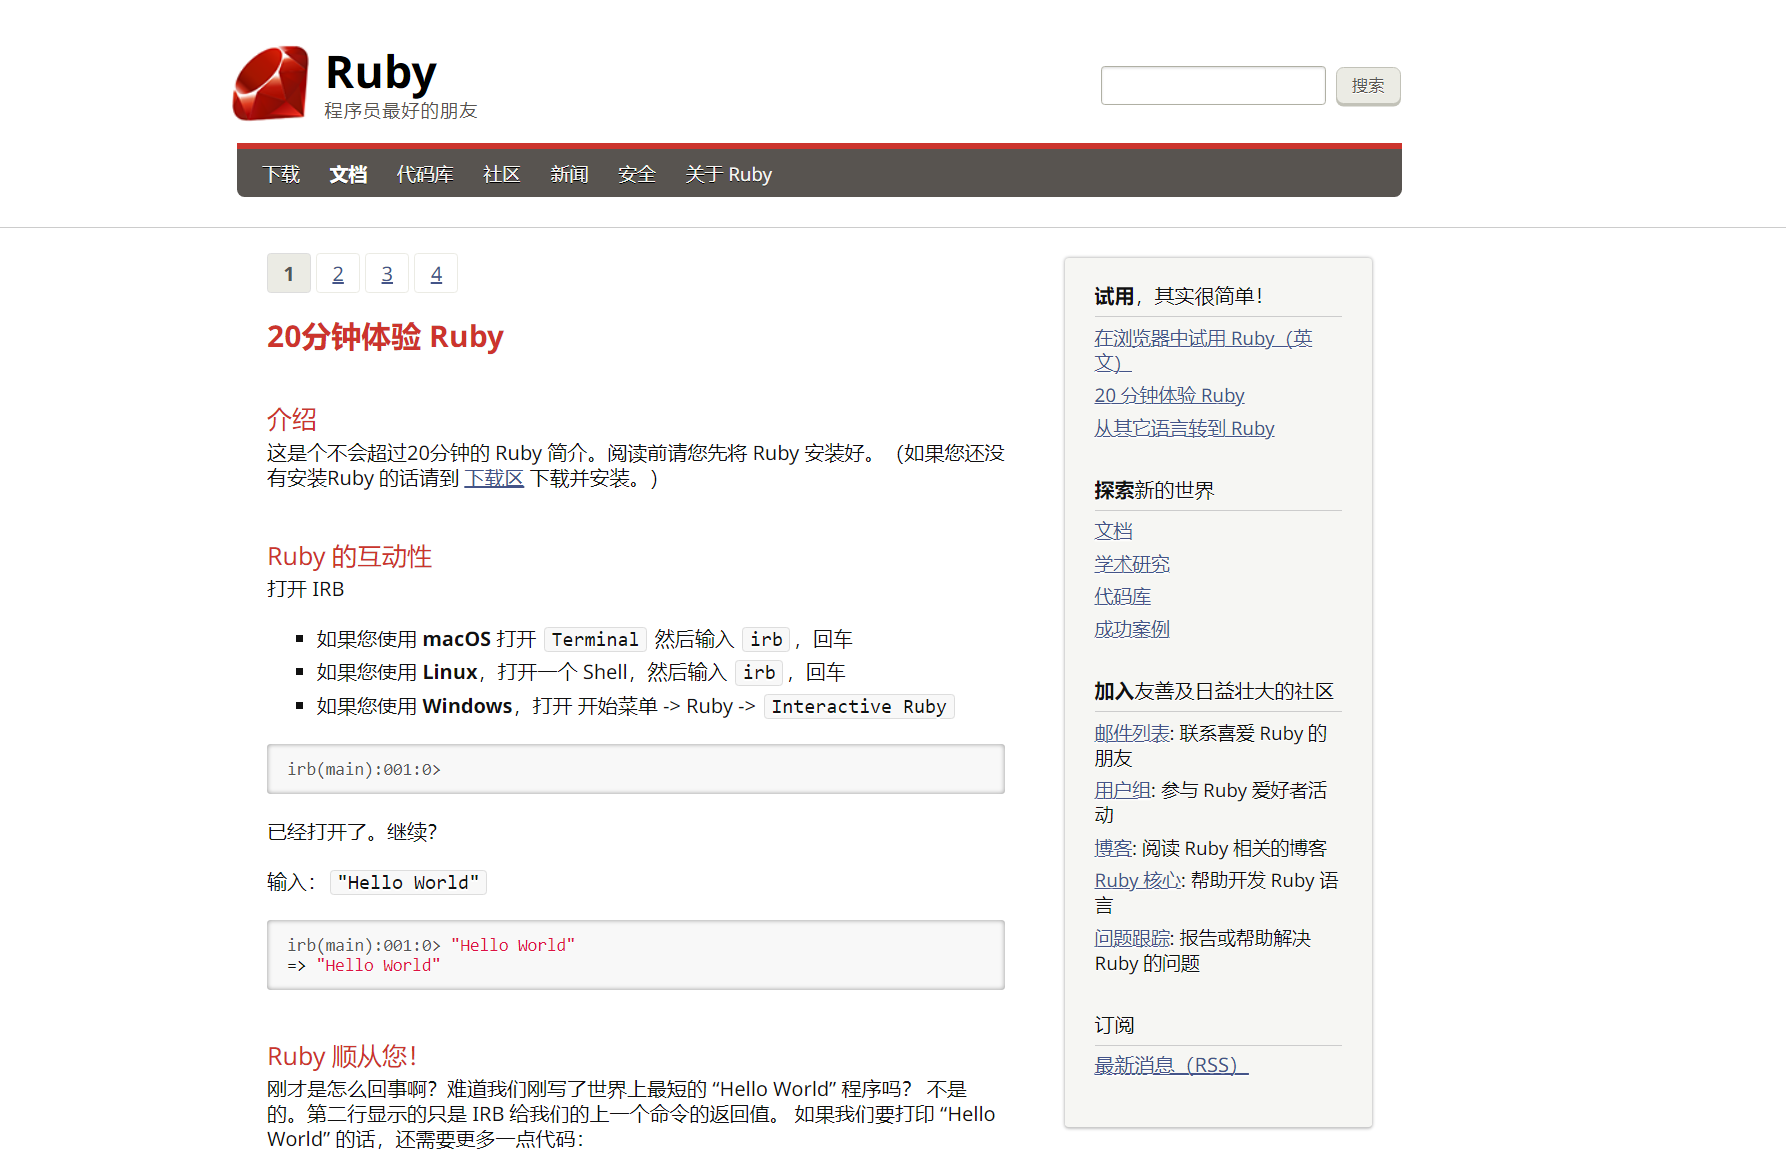Click the 加入友善及日益壮大的社区 sidebar heading

pyautogui.click(x=1214, y=691)
